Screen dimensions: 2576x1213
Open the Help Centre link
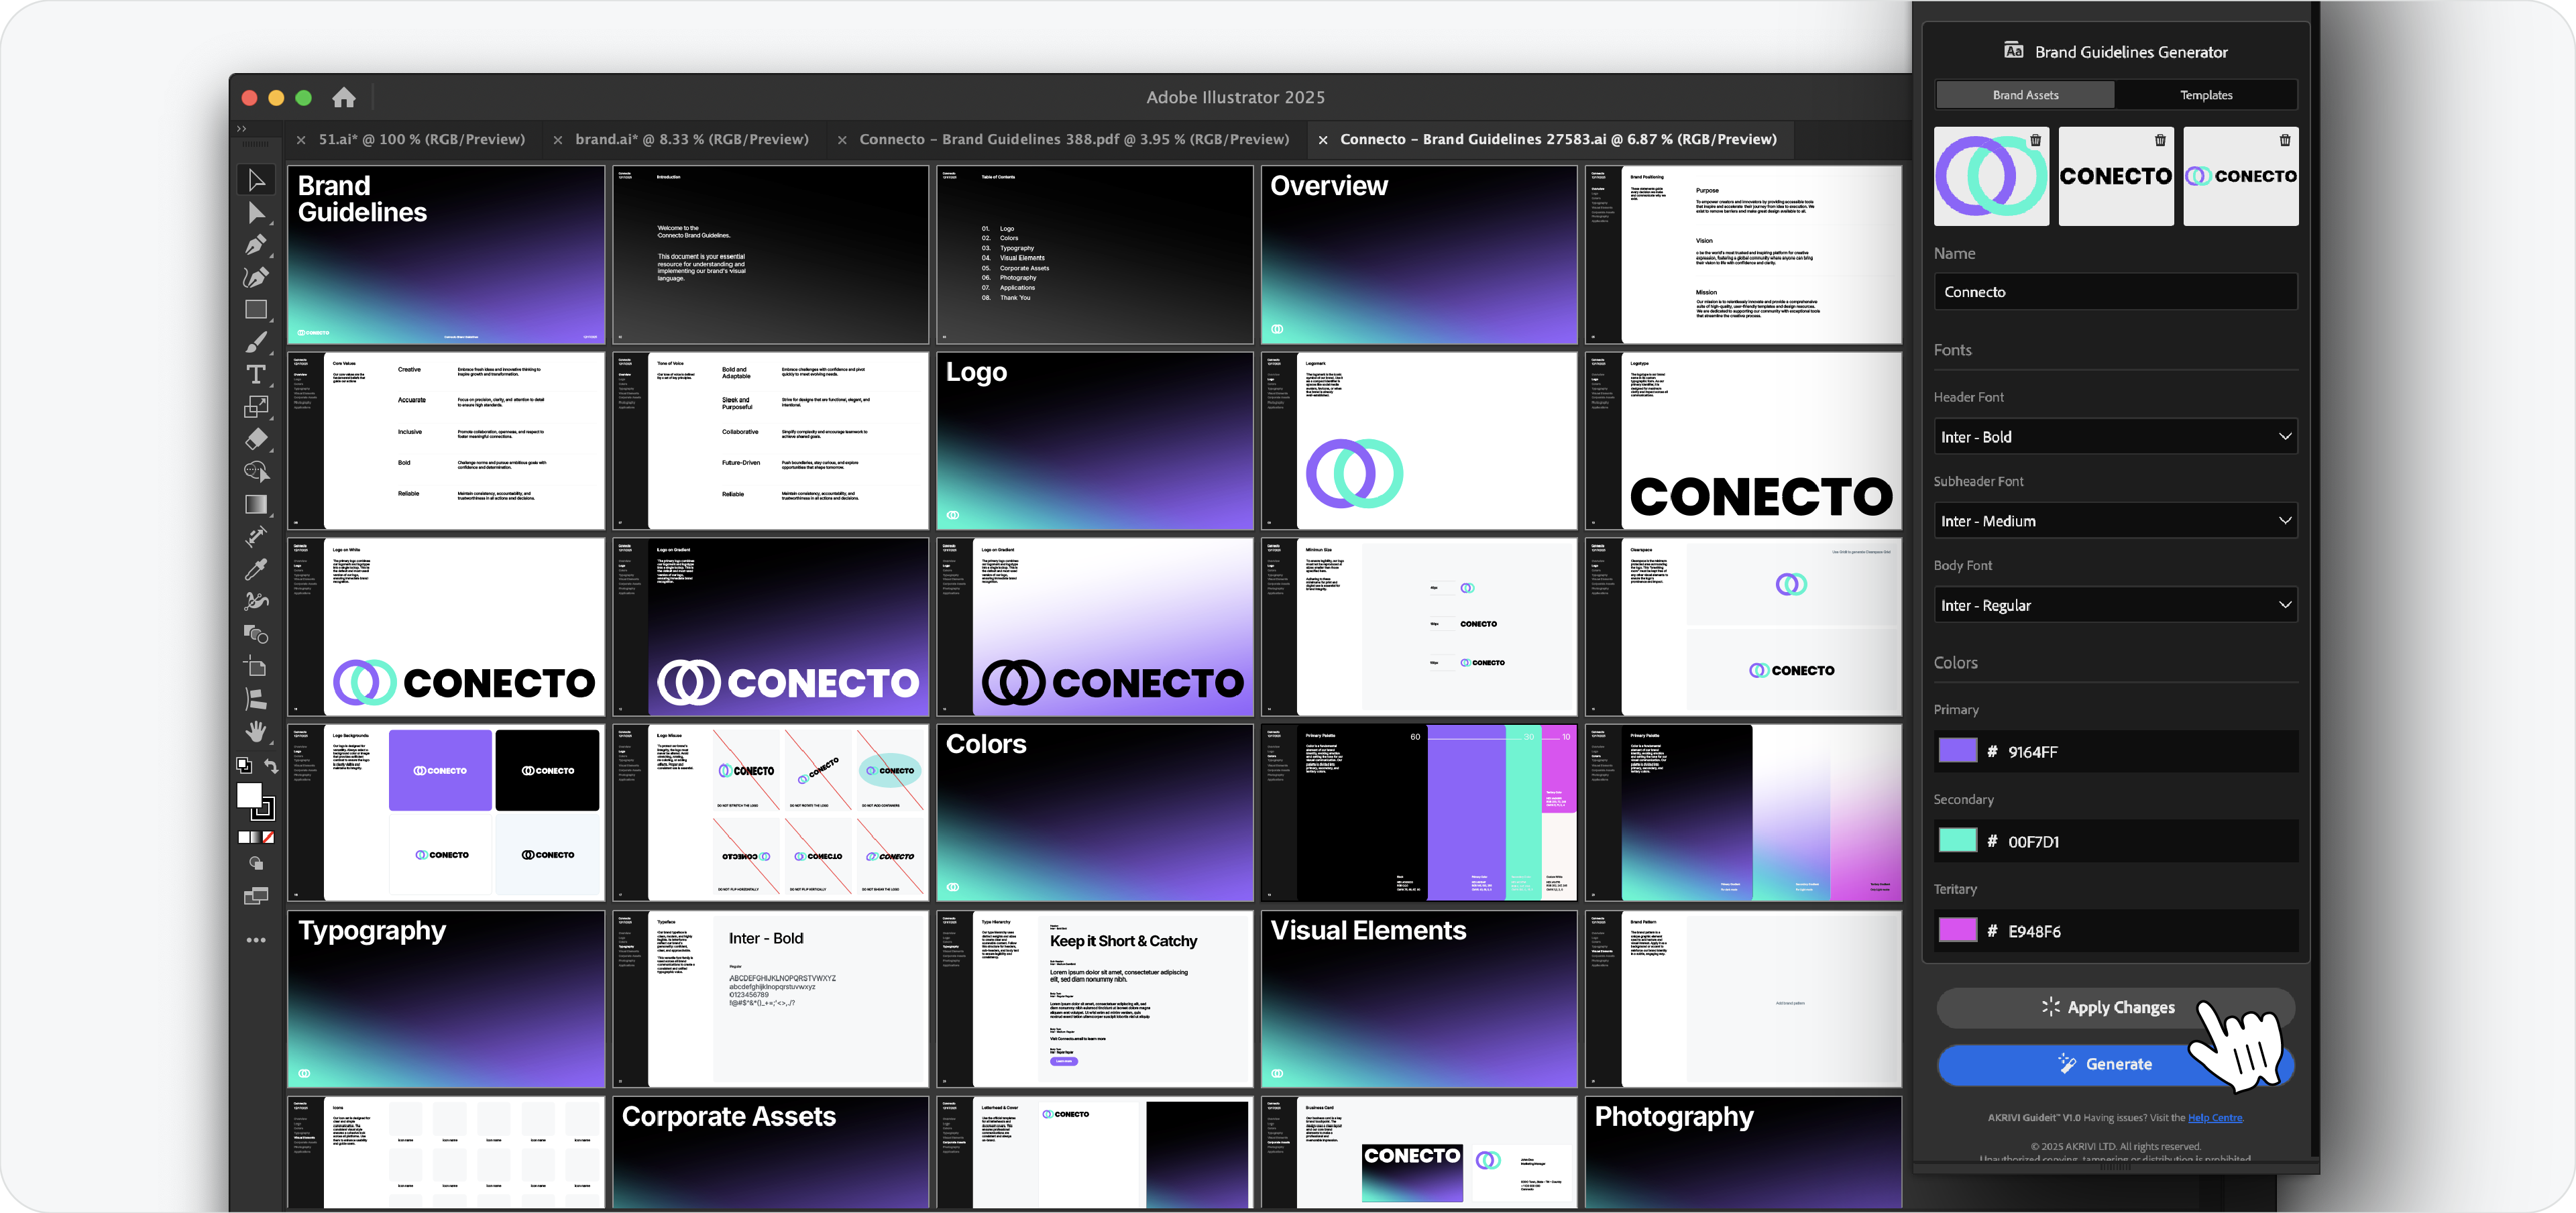coord(2217,1118)
